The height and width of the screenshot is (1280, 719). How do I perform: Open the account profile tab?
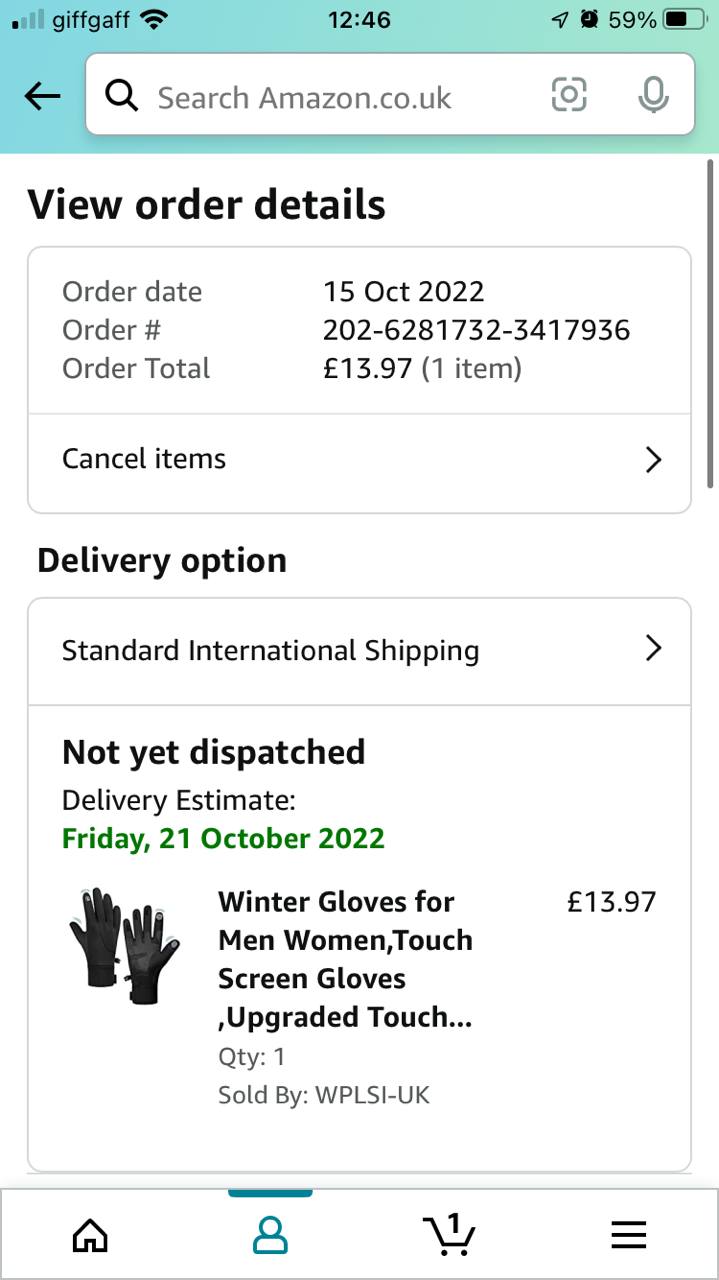tap(270, 1236)
